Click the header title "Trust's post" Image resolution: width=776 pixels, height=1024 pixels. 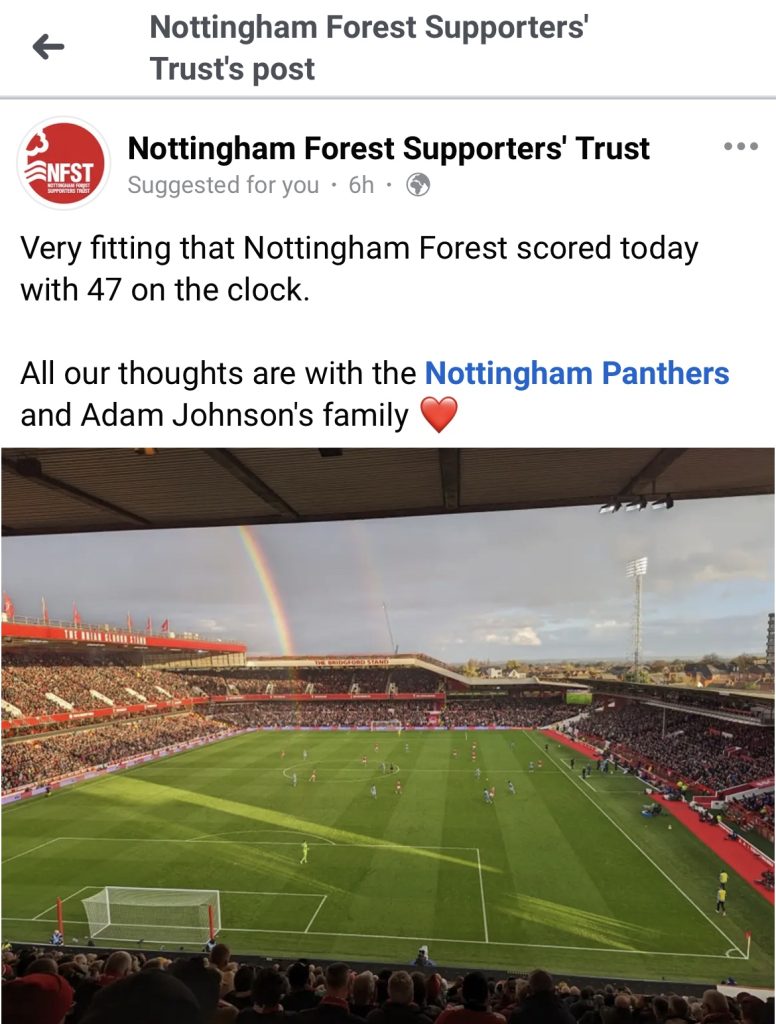coord(232,69)
